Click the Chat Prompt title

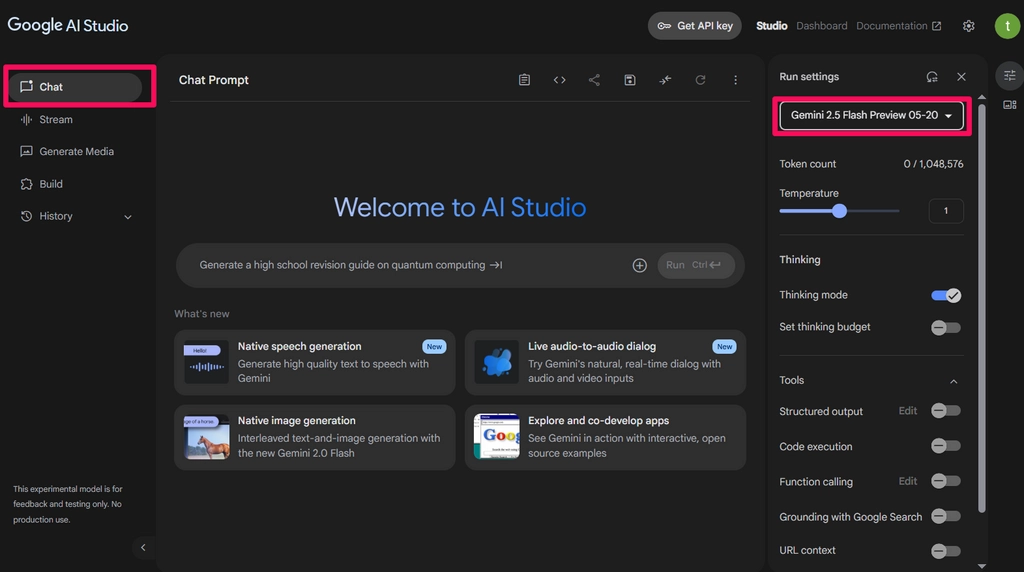pos(214,80)
